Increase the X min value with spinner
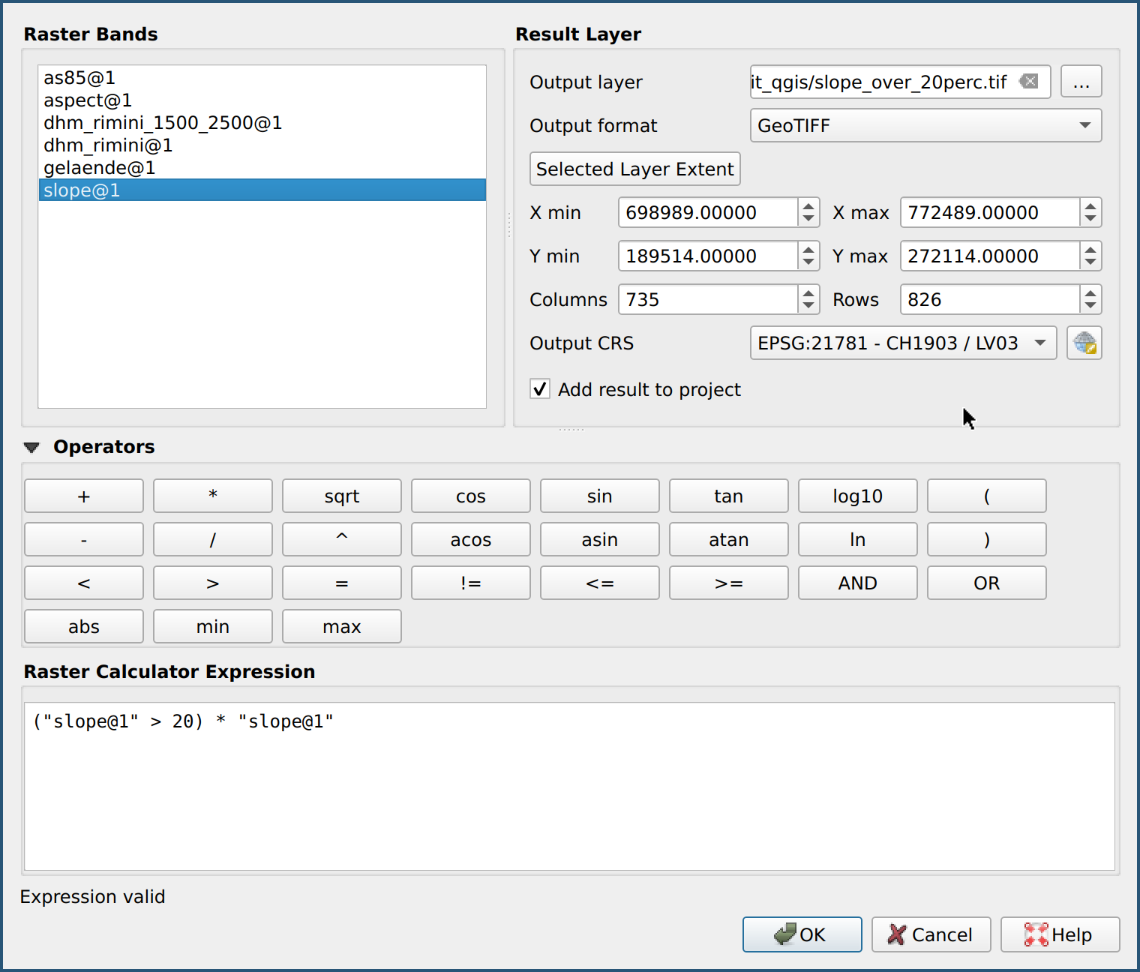This screenshot has width=1140, height=972. point(809,206)
